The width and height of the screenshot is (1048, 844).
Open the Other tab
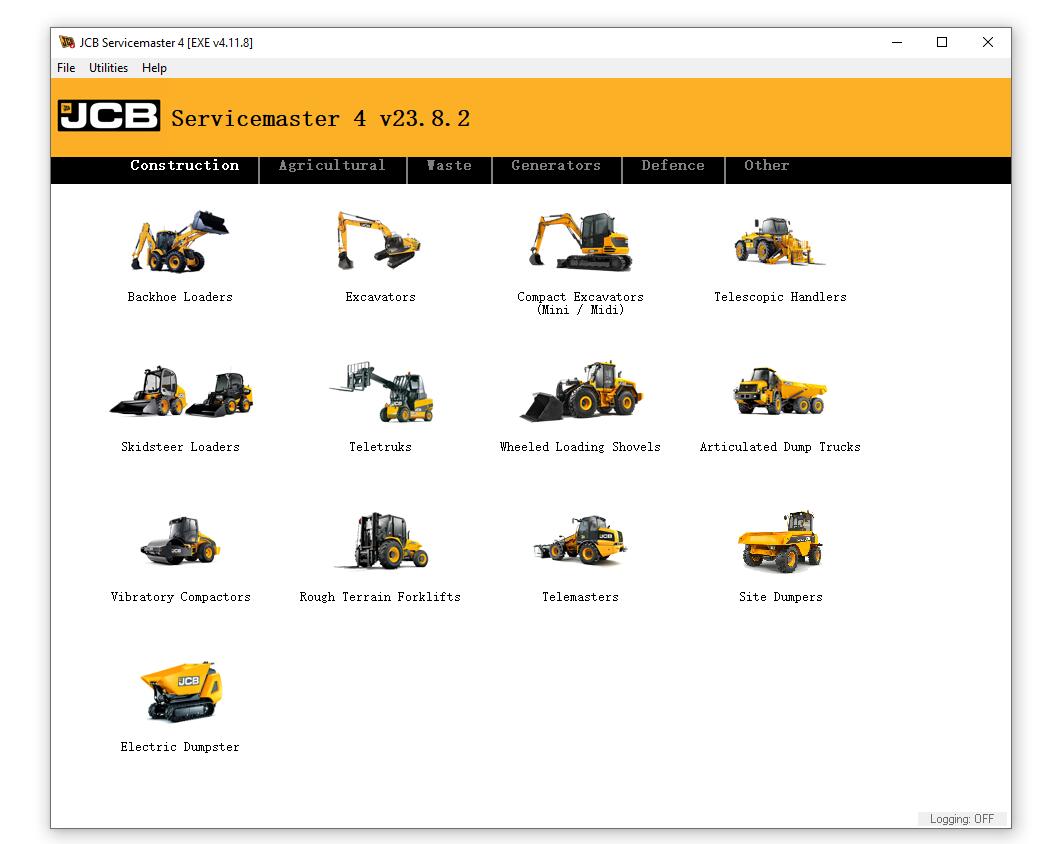[x=767, y=166]
